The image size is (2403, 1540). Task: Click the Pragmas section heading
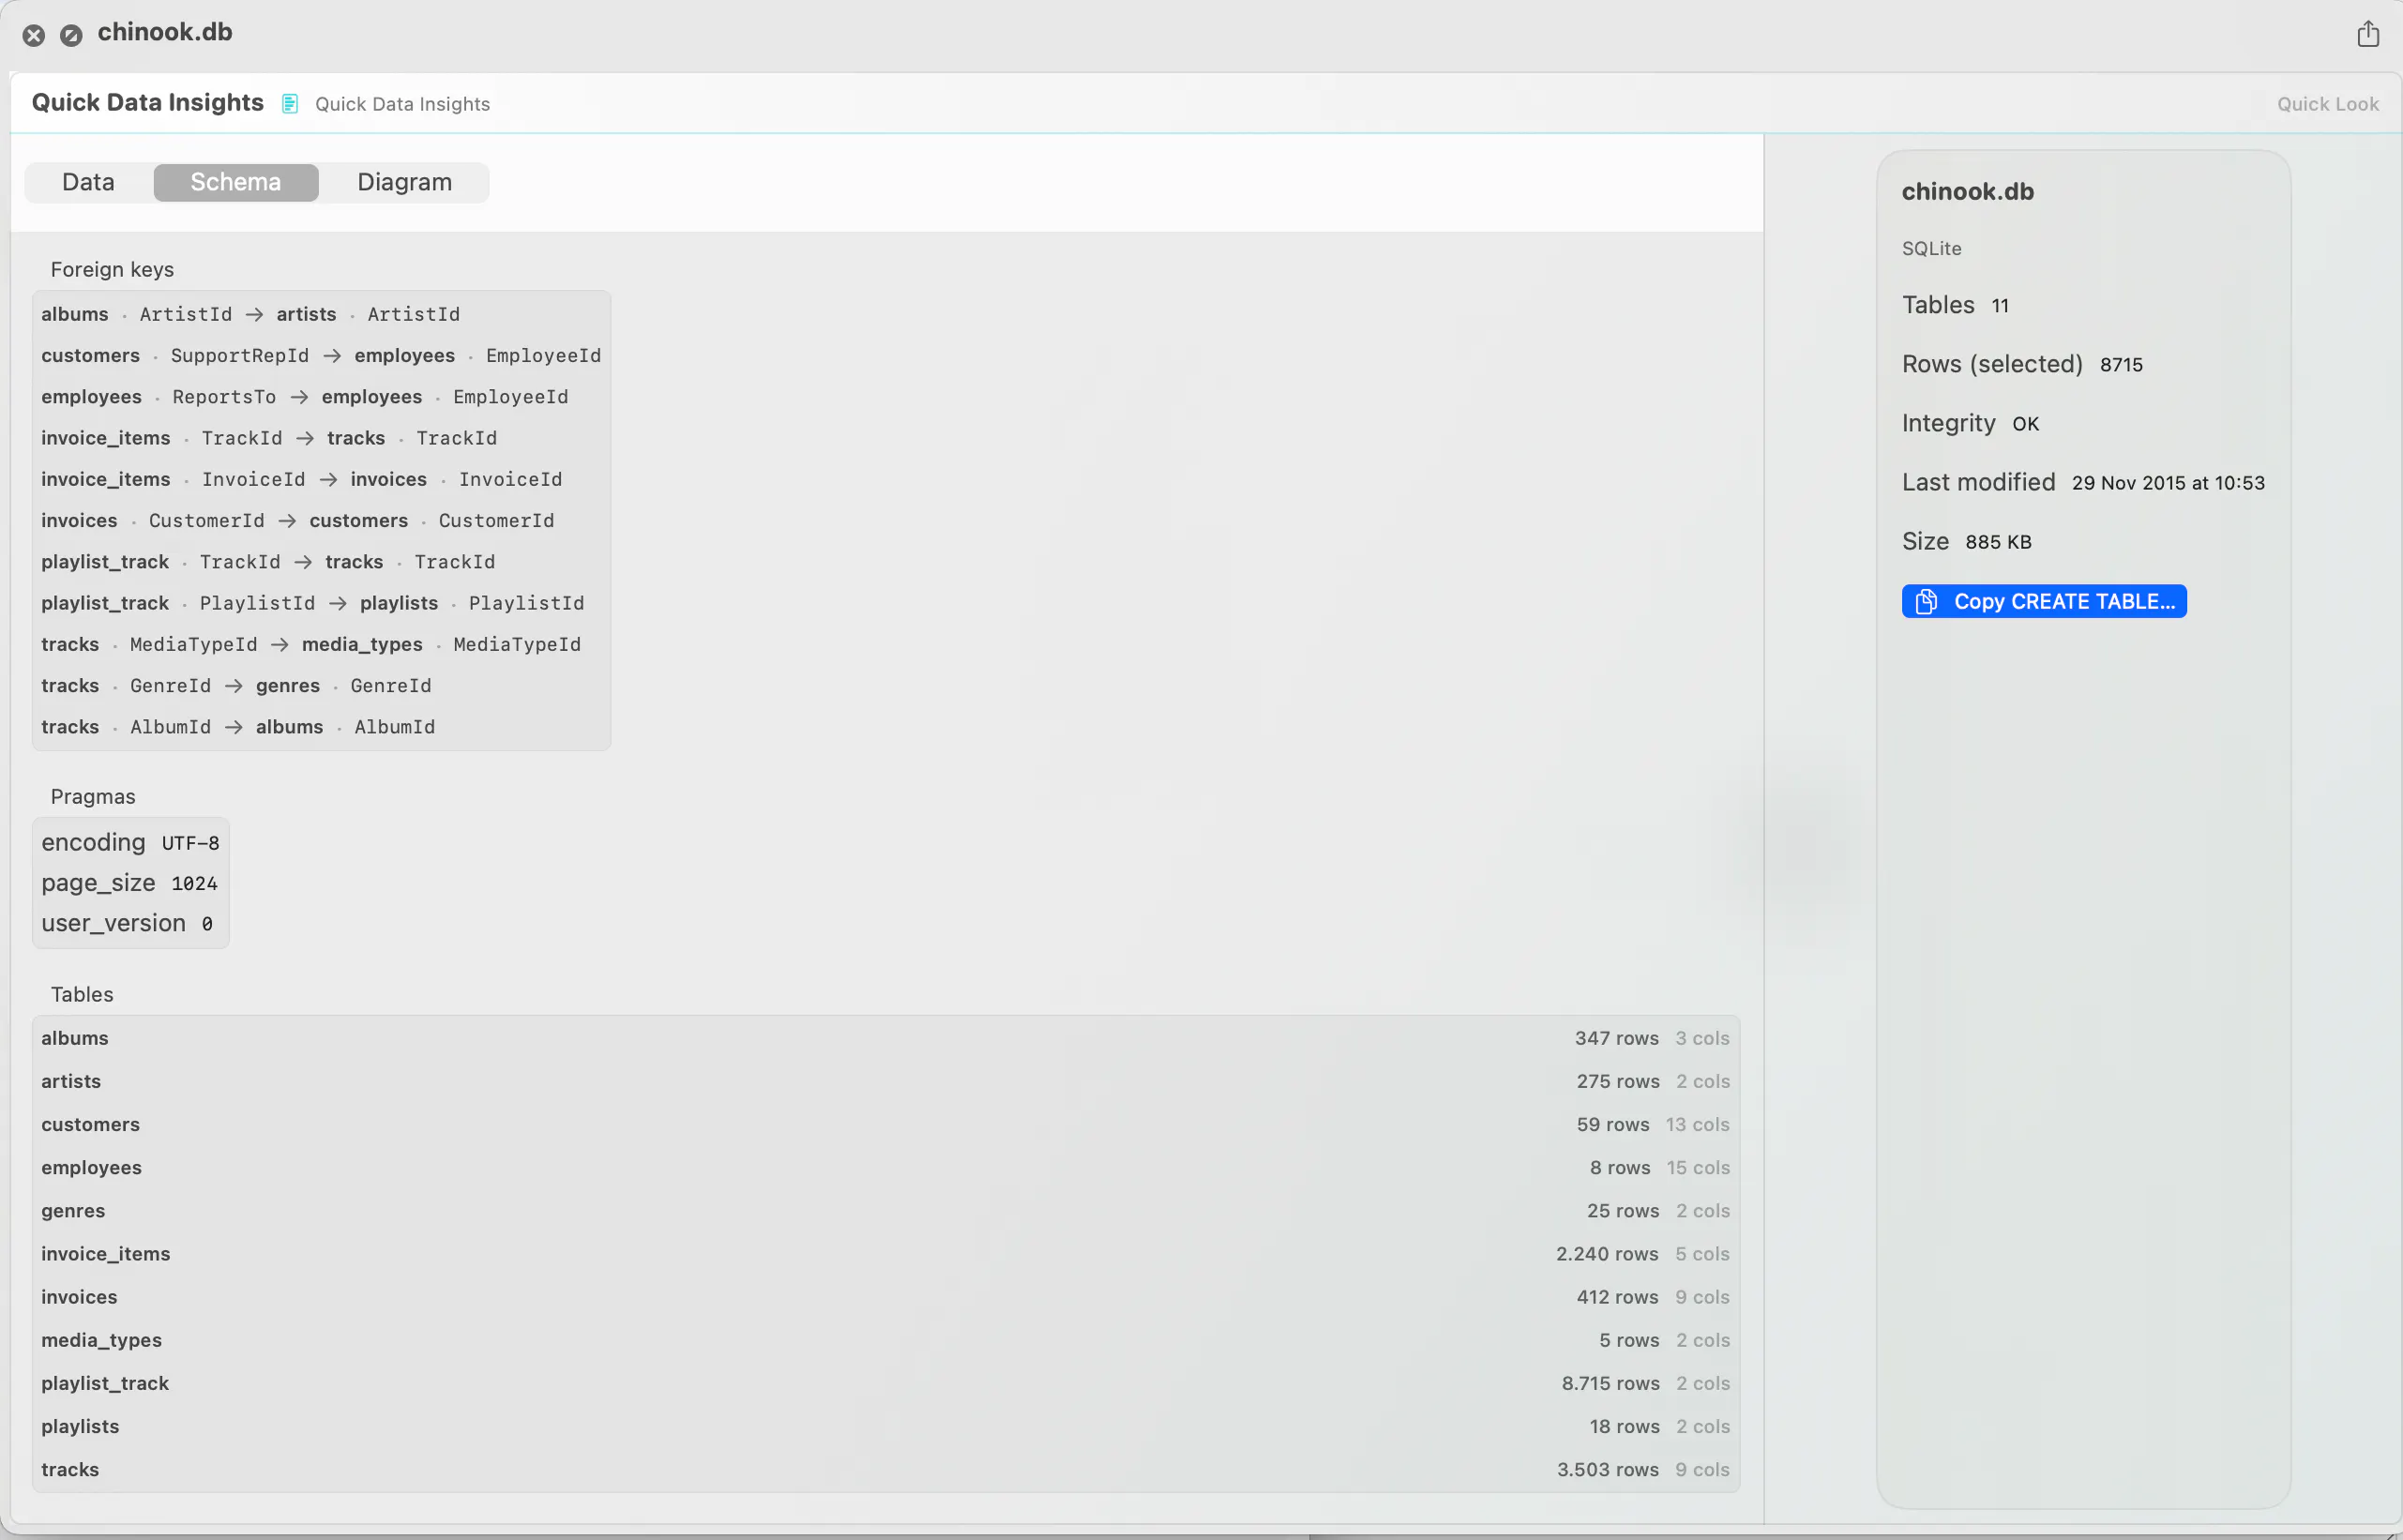pos(93,796)
